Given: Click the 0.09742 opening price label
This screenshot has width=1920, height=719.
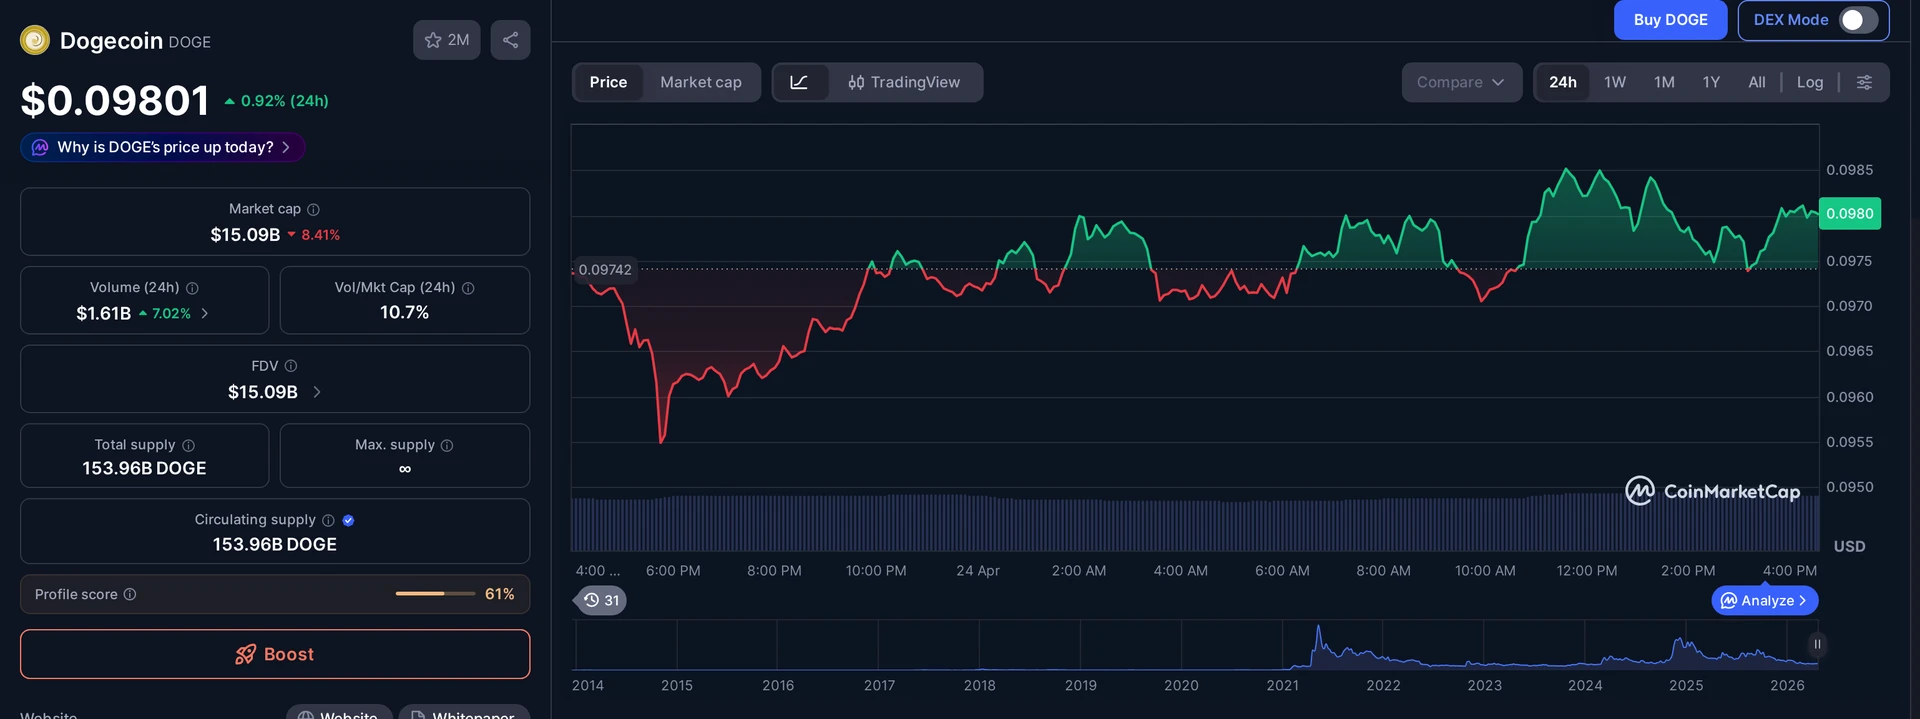Looking at the screenshot, I should (x=605, y=270).
